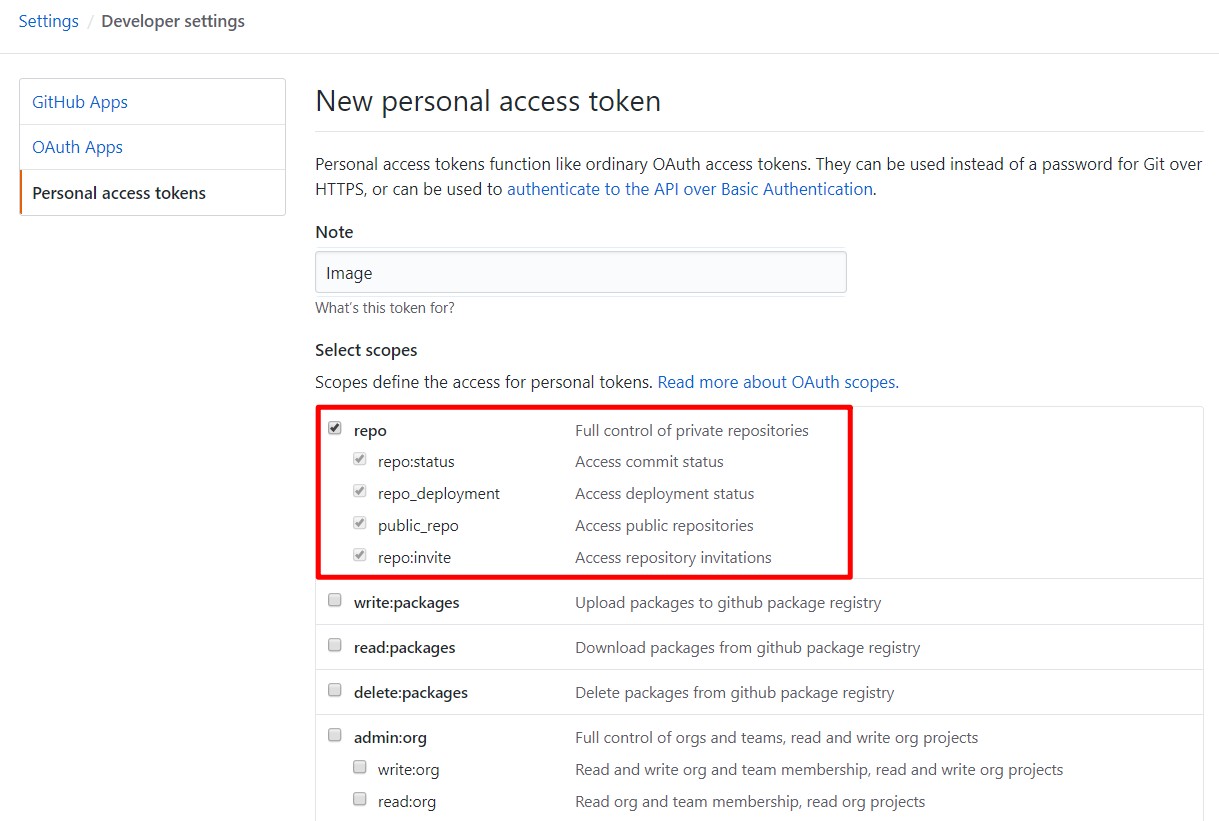Open the Settings breadcrumb link
This screenshot has height=821, width=1219.
(x=48, y=20)
